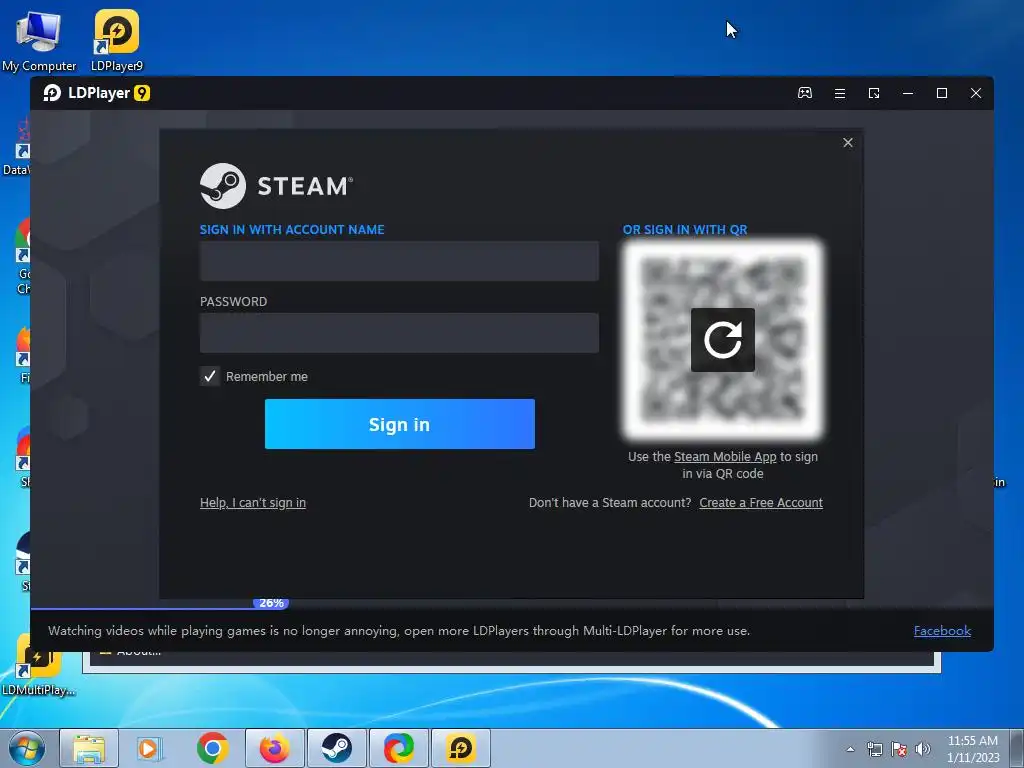1024x768 pixels.
Task: Minimize the LDPlayer window
Action: 908,93
